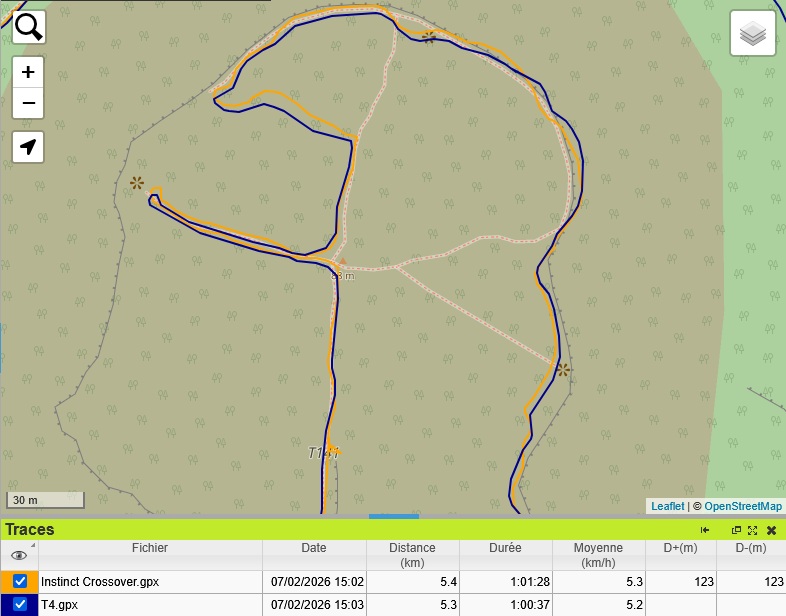This screenshot has width=786, height=616.
Task: Click the dock-left arrow icon in Traces panel
Action: coord(705,530)
